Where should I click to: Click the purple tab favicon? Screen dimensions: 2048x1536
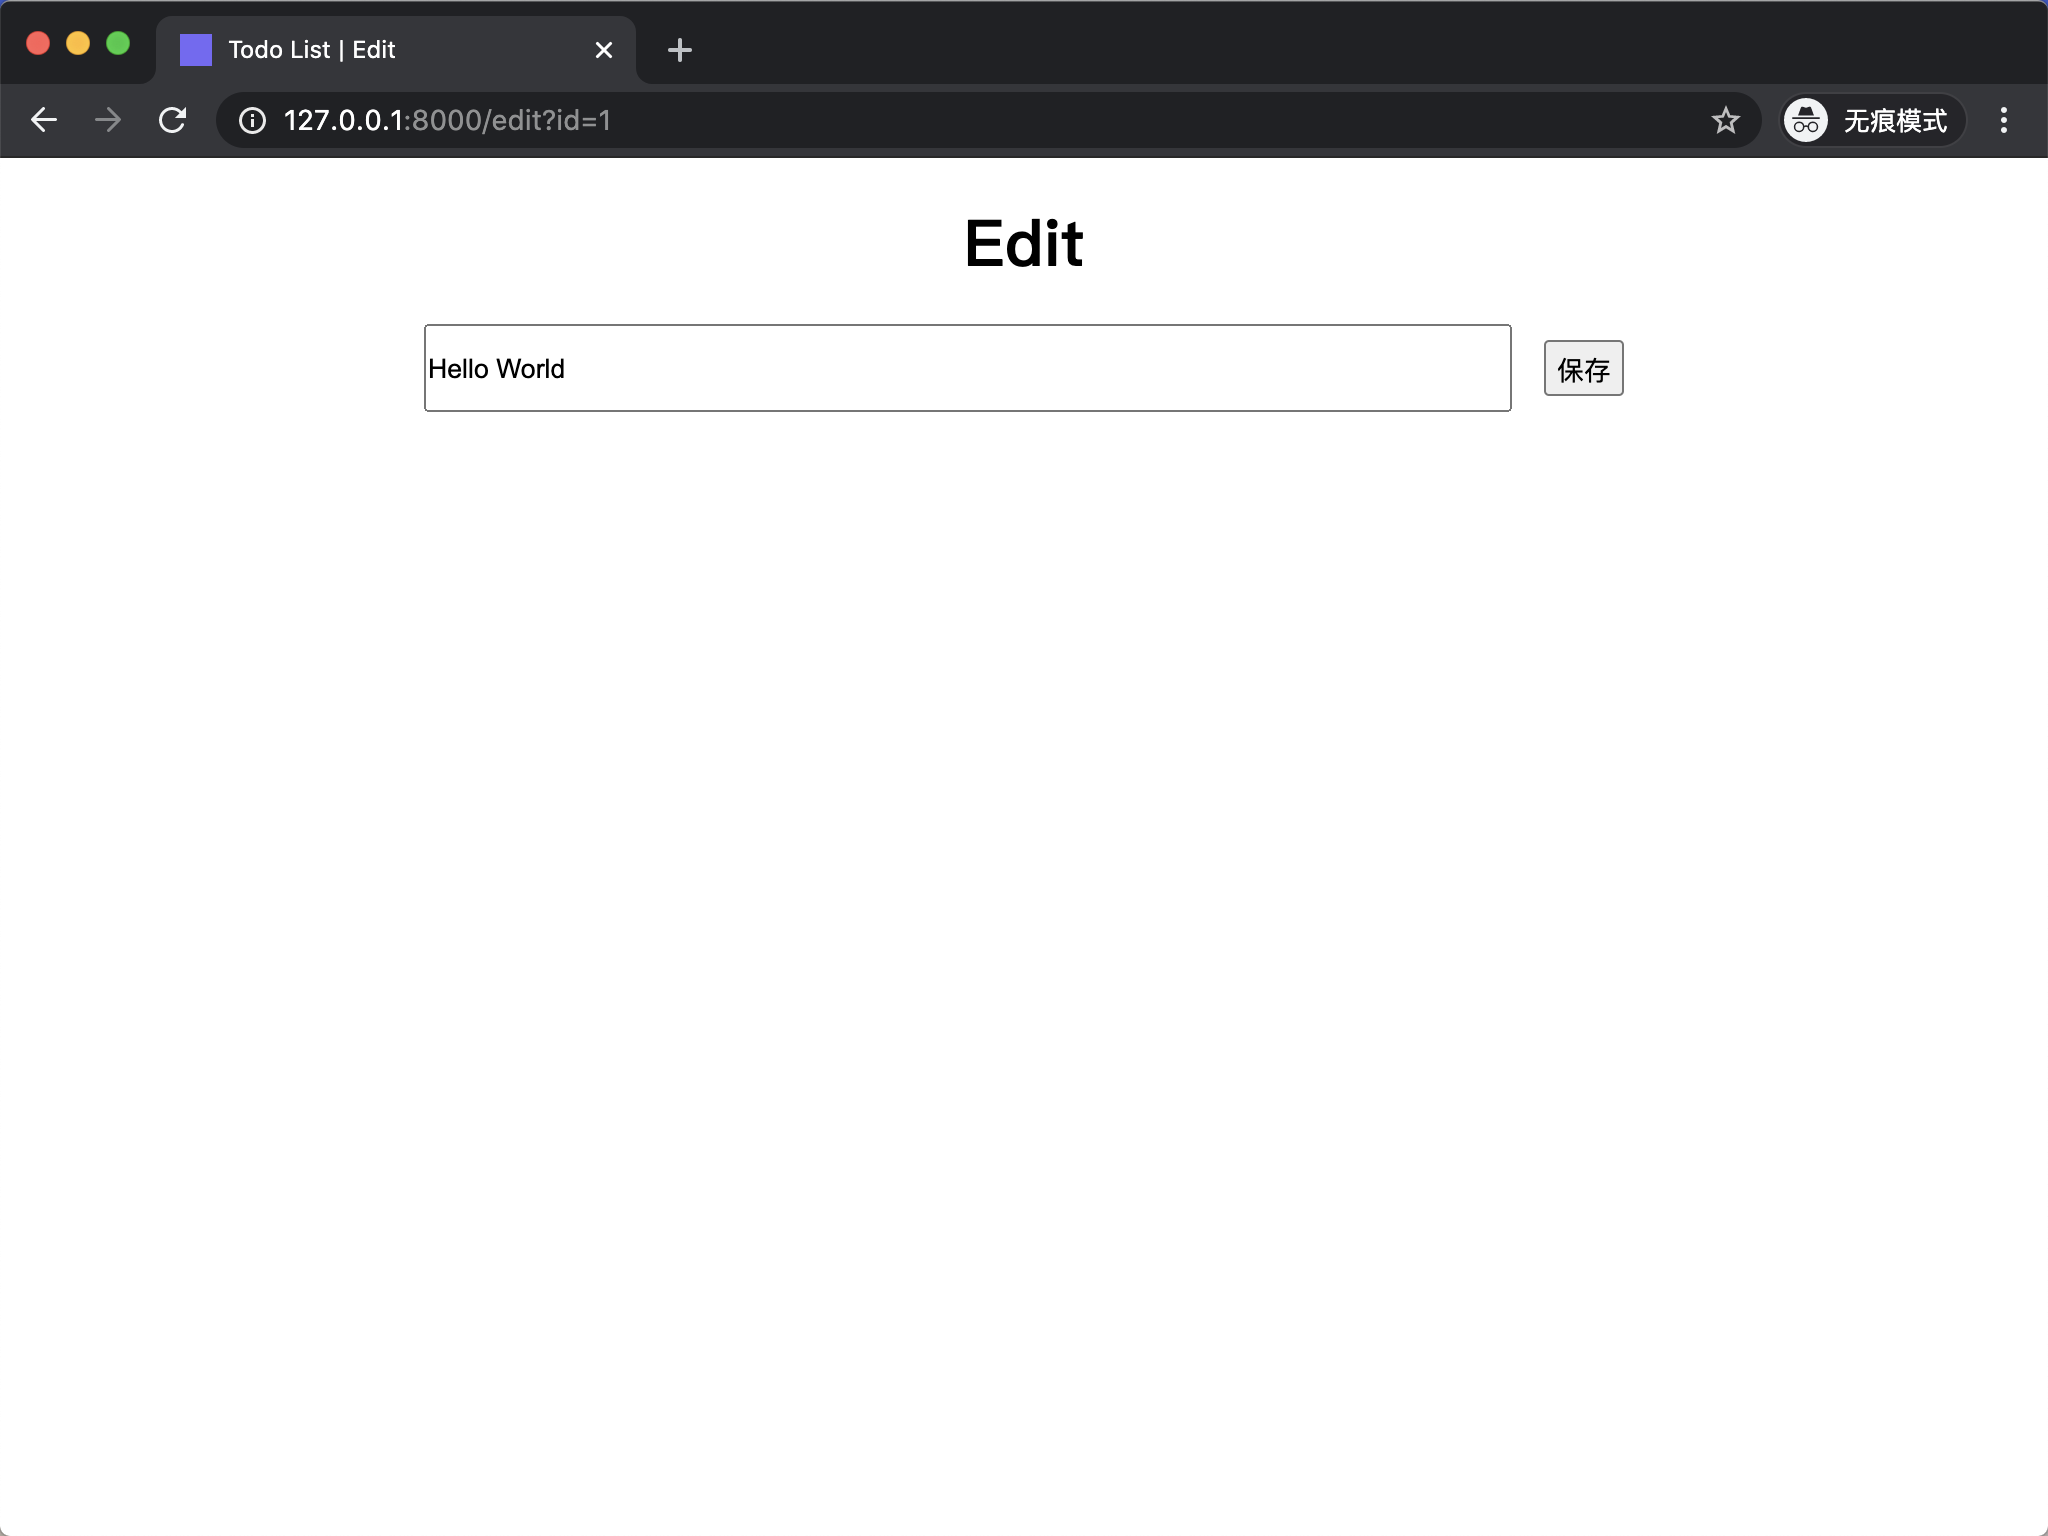tap(196, 50)
